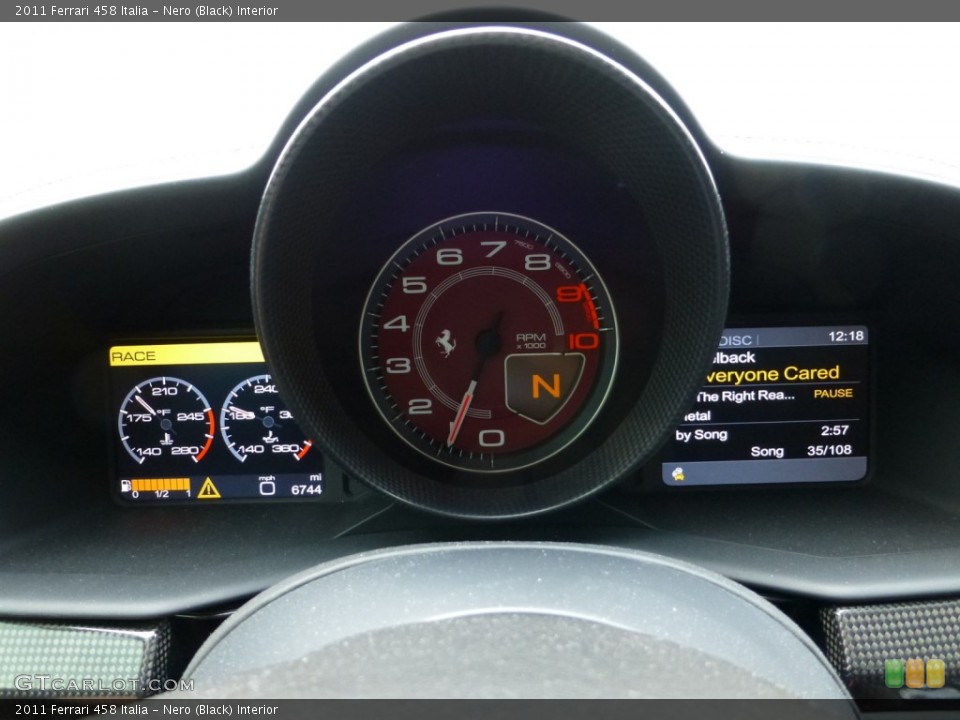Image resolution: width=960 pixels, height=720 pixels.
Task: Click the 175 value on water temperature gauge
Action: pos(138,418)
